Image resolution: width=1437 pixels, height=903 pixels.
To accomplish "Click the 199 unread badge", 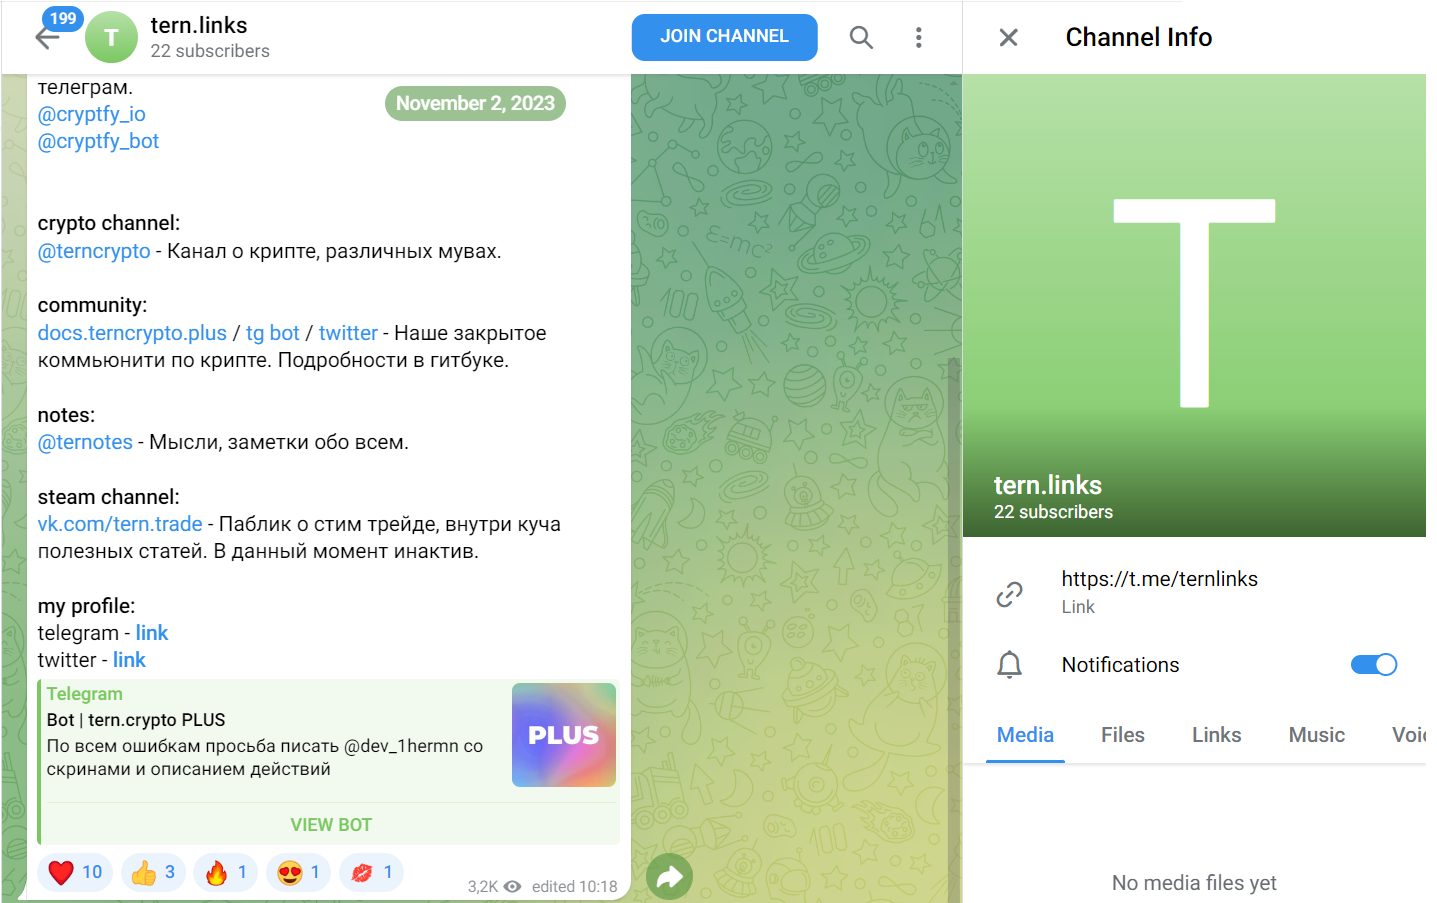I will 63,18.
